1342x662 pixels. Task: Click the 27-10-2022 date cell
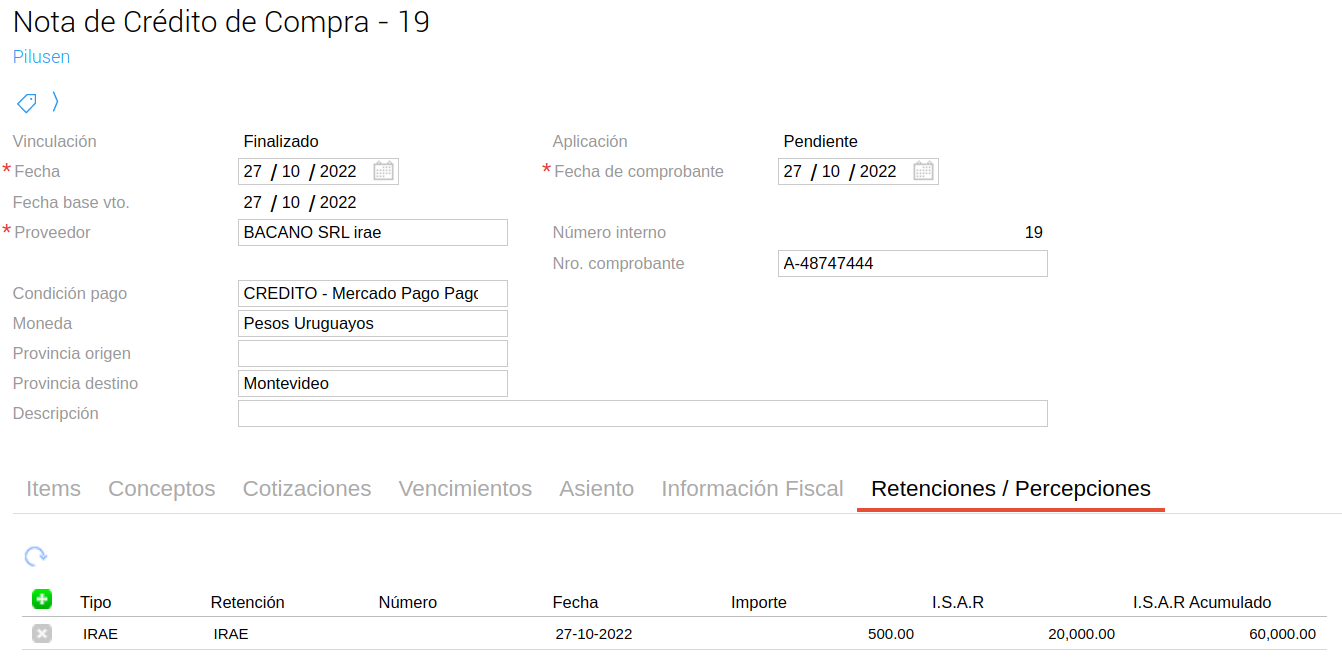[x=594, y=634]
